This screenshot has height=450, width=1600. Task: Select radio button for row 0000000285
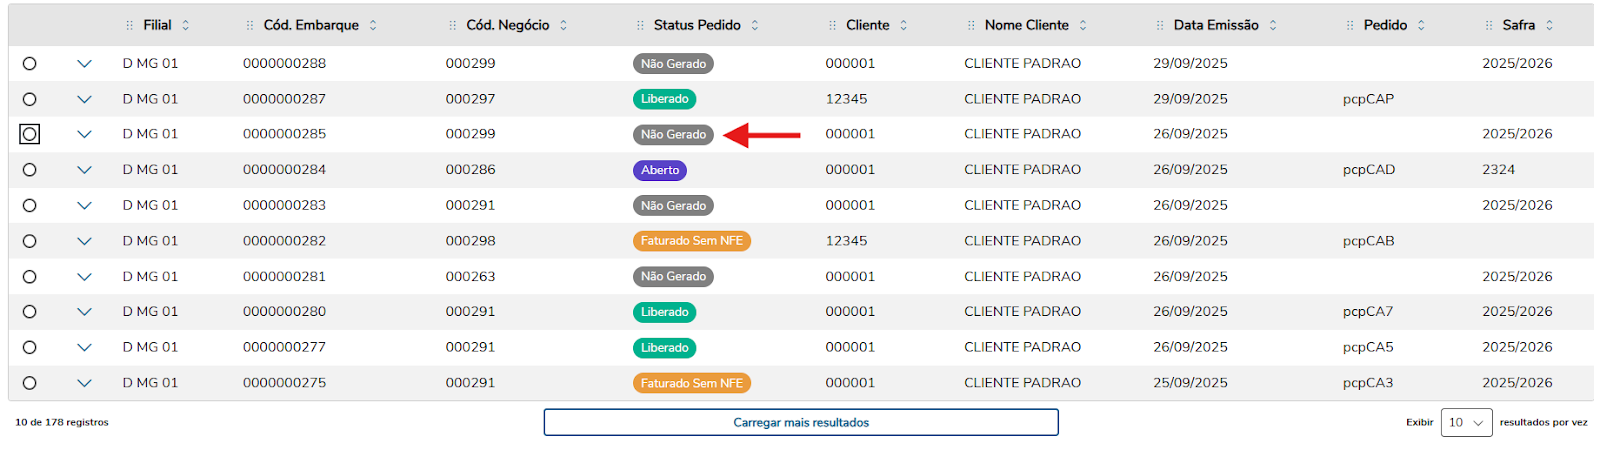click(30, 134)
